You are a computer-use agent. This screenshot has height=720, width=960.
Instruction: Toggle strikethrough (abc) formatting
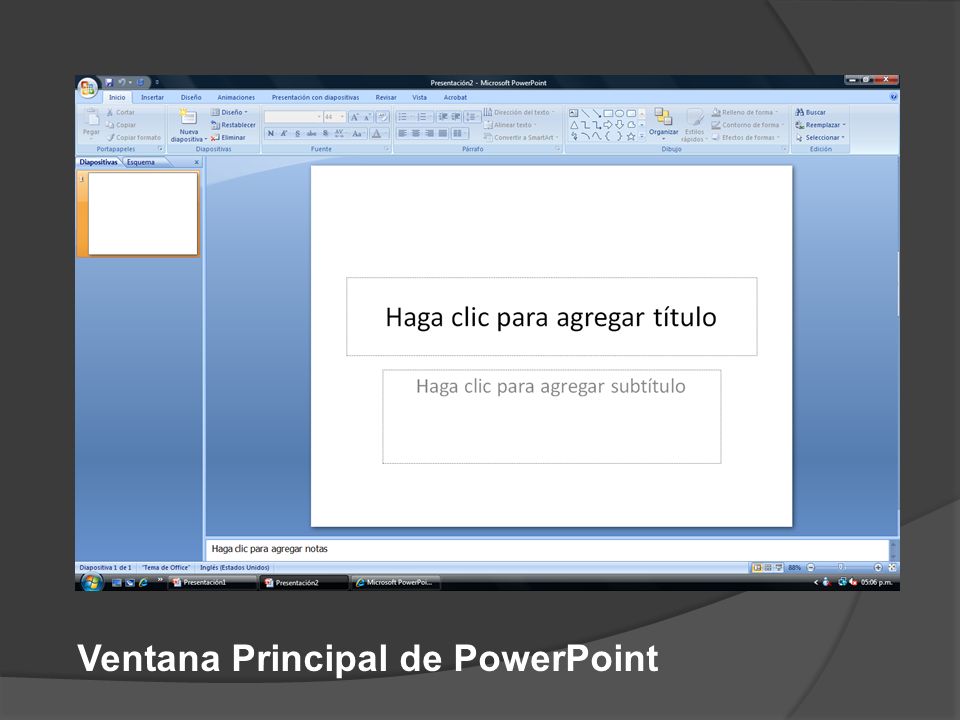pyautogui.click(x=312, y=133)
